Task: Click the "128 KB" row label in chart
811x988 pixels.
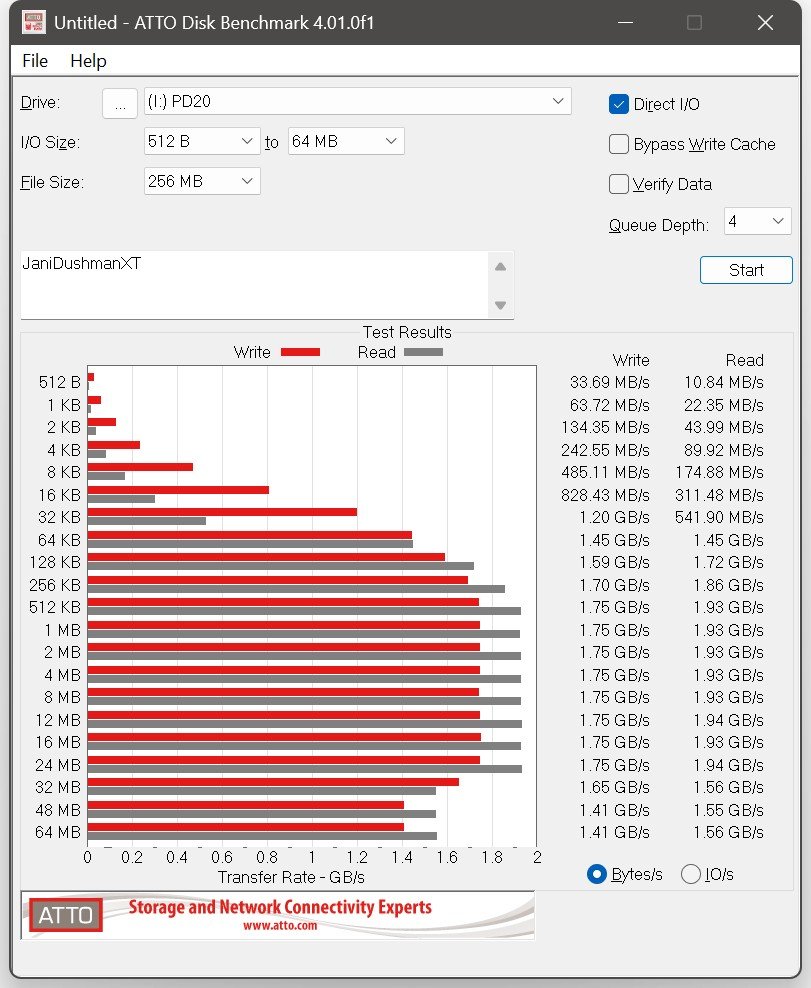Action: click(55, 562)
